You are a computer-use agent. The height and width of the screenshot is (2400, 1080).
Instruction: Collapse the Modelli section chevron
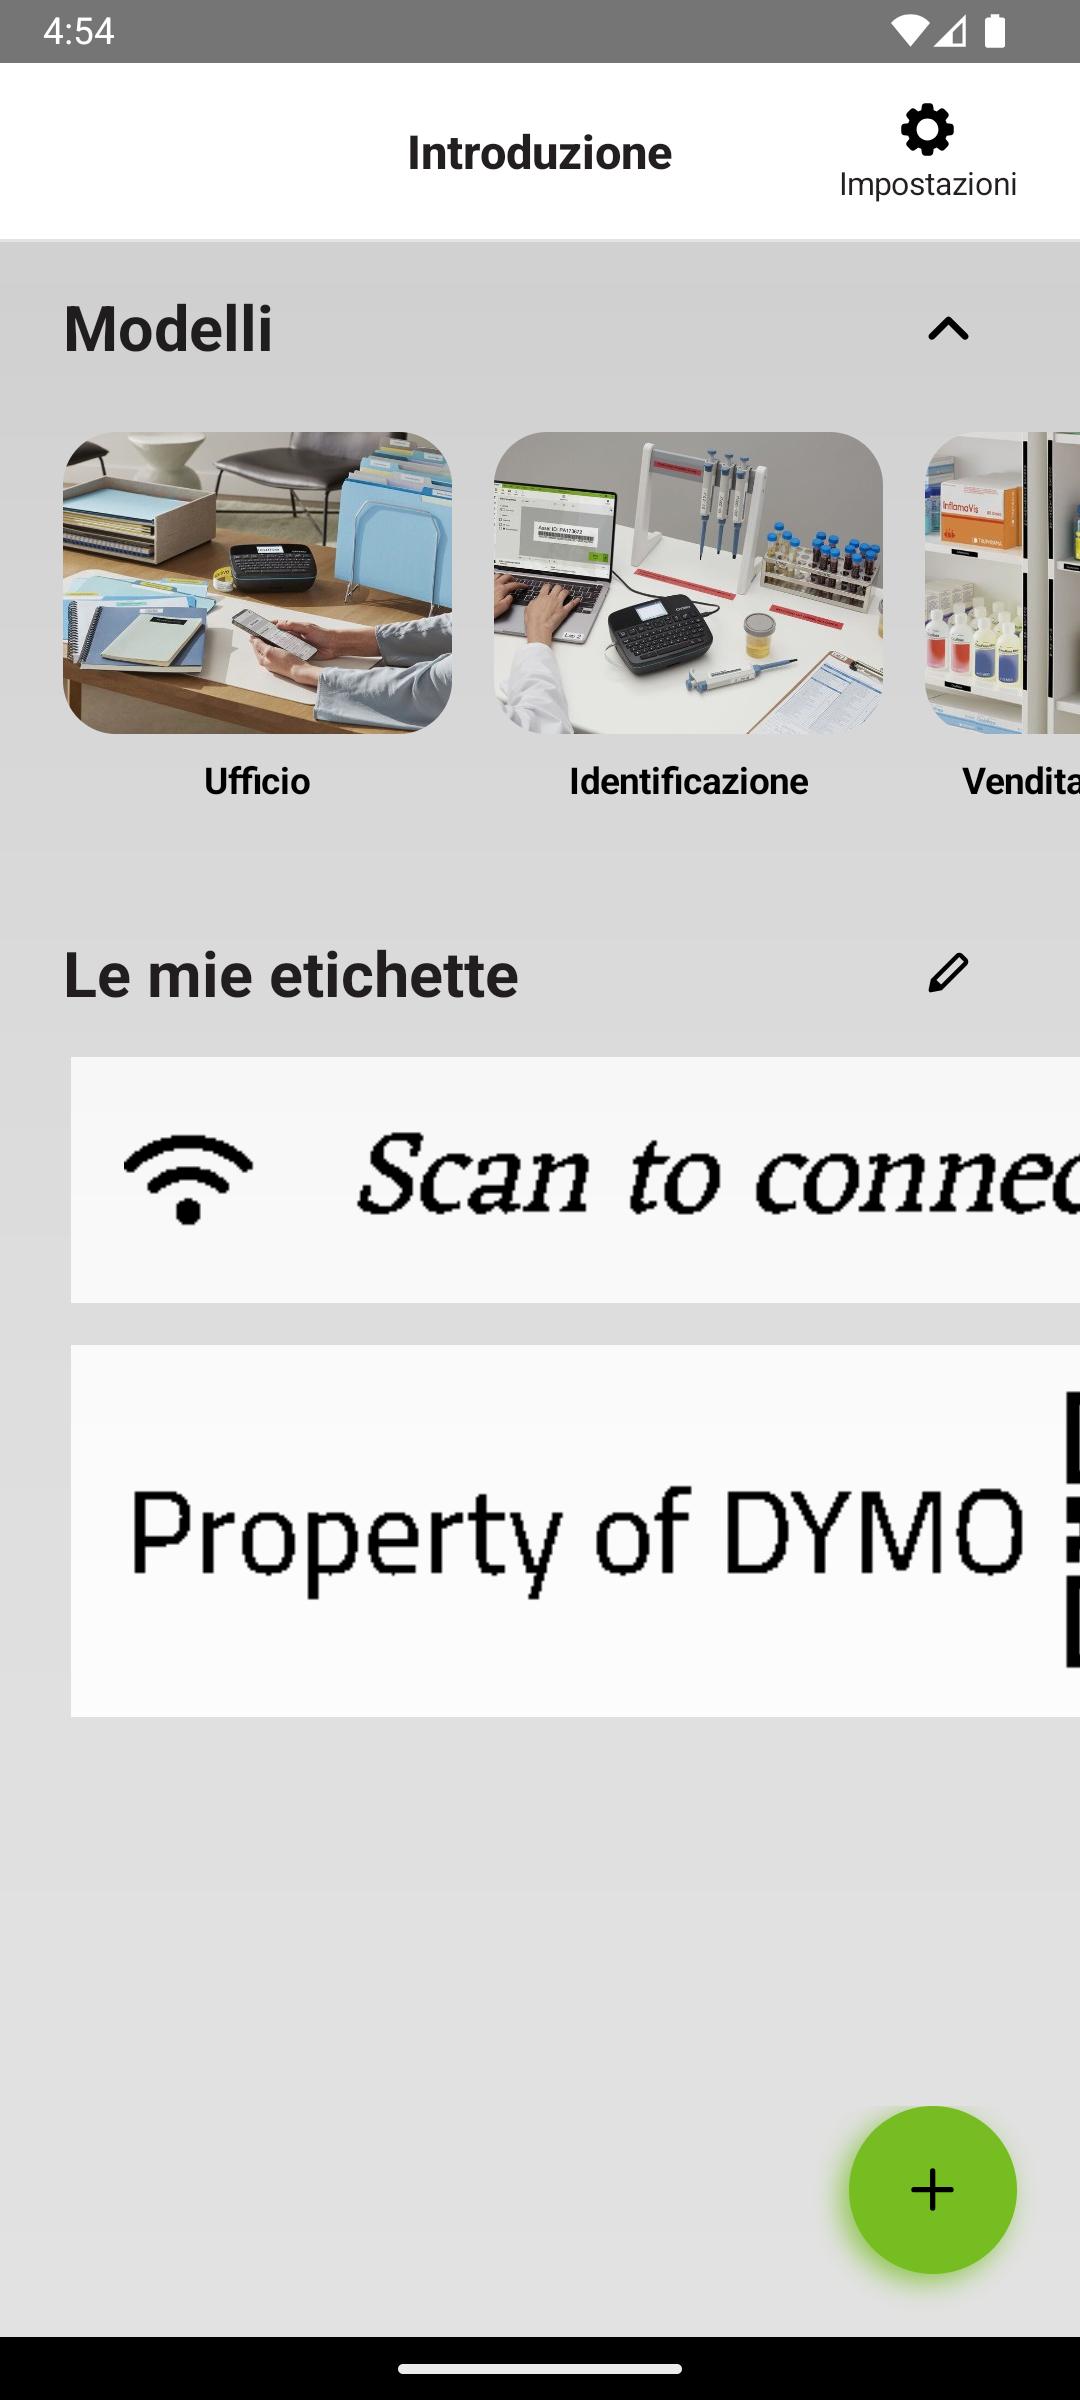948,329
